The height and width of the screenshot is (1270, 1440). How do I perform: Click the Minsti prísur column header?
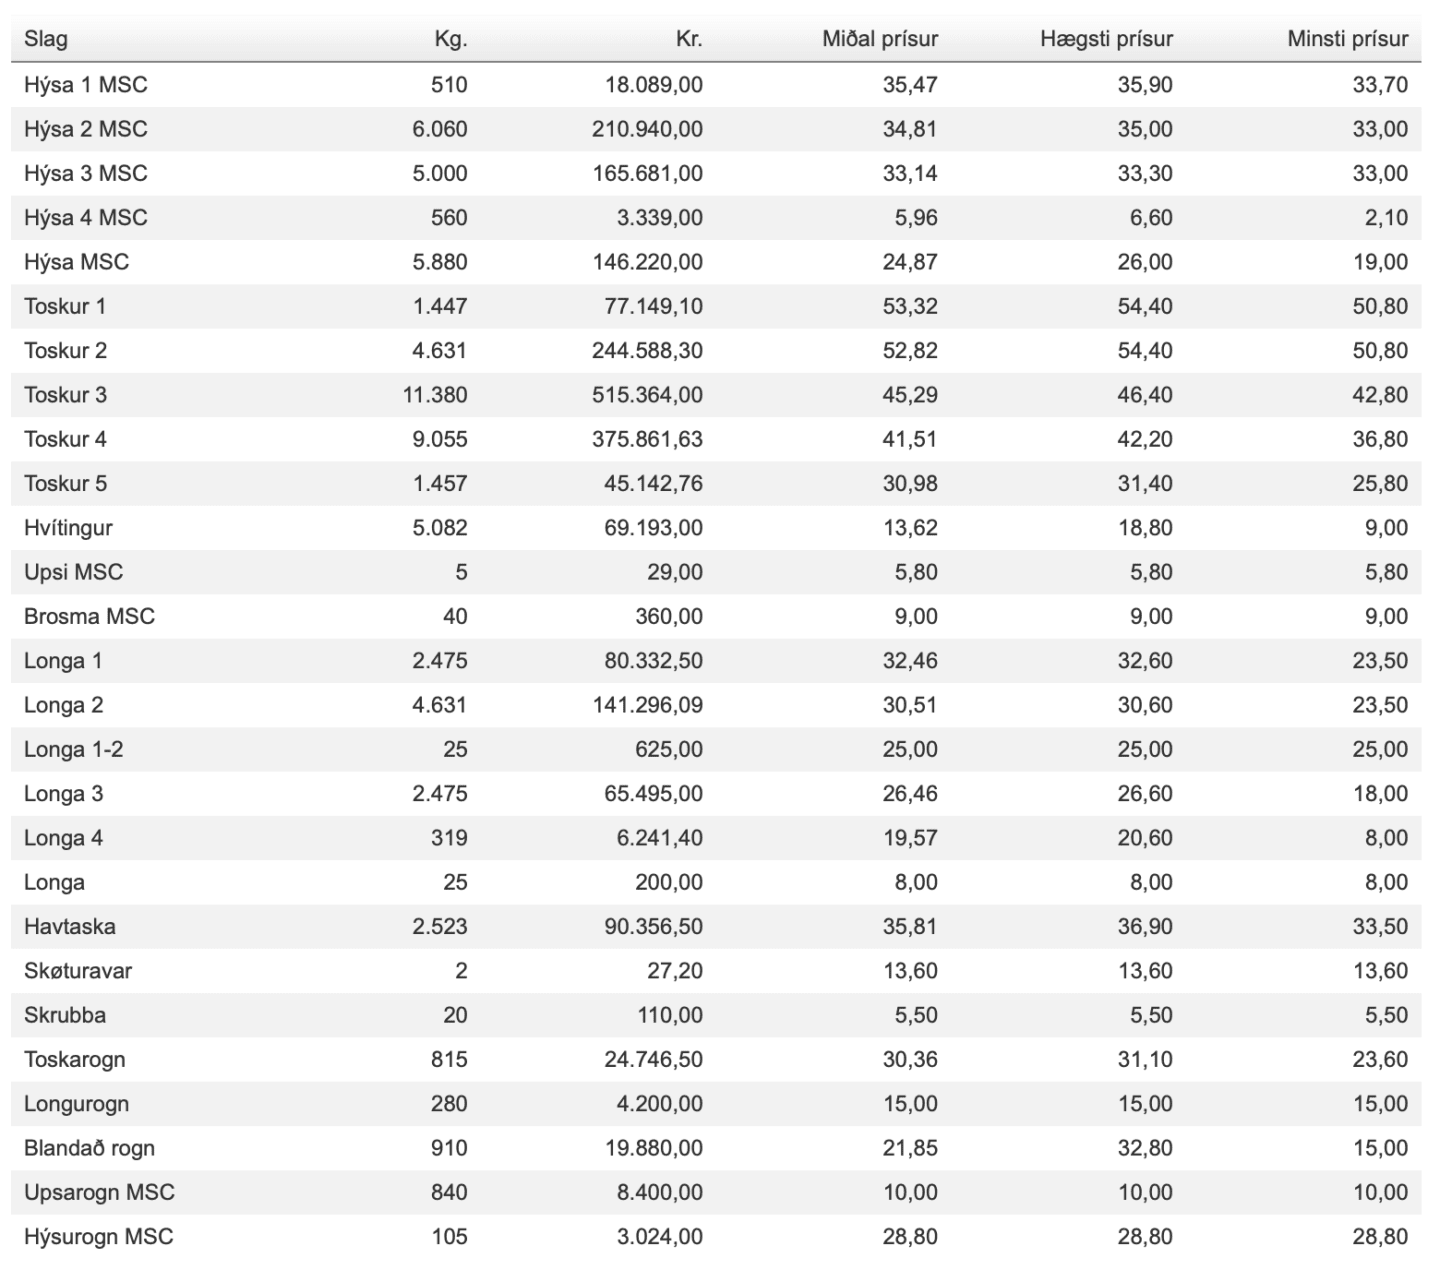point(1347,40)
